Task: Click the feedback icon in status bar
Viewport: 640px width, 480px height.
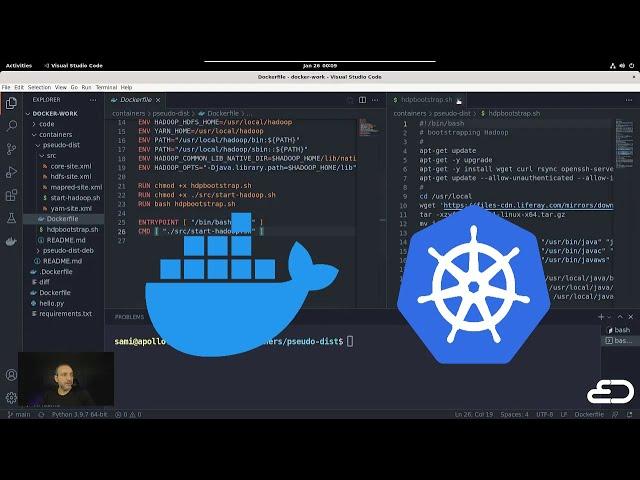Action: 615,414
